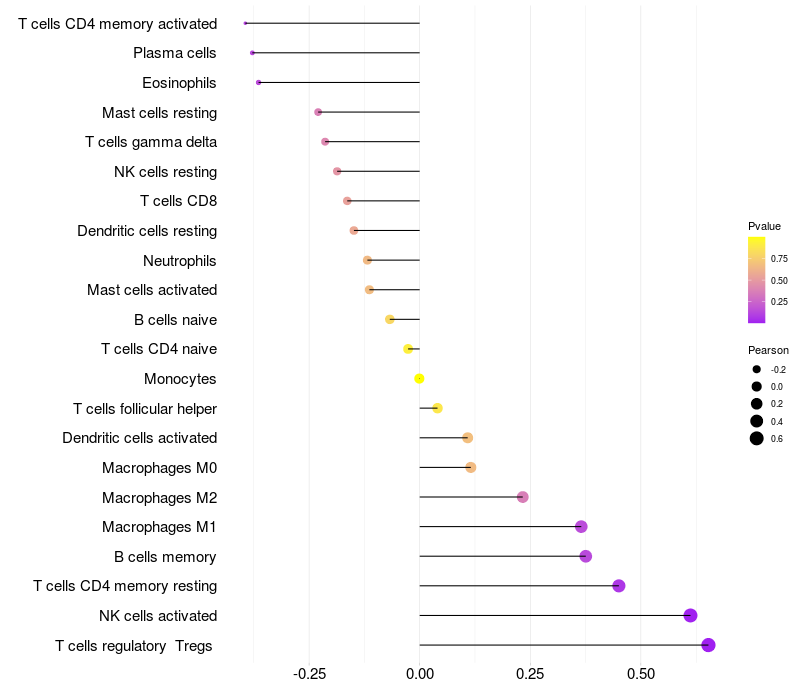The height and width of the screenshot is (700, 800).
Task: Click the Mast cells resting dot
Action: (318, 112)
